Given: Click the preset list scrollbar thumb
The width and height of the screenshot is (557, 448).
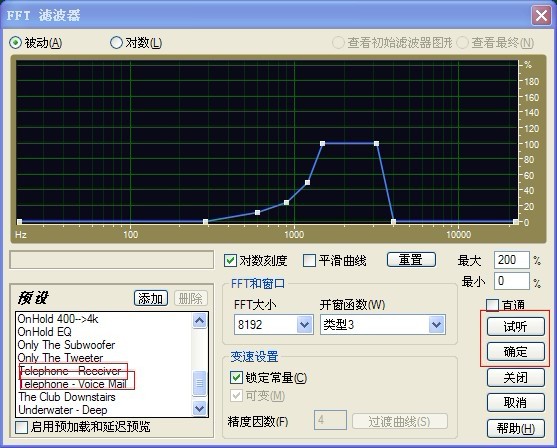Looking at the screenshot, I should [199, 383].
